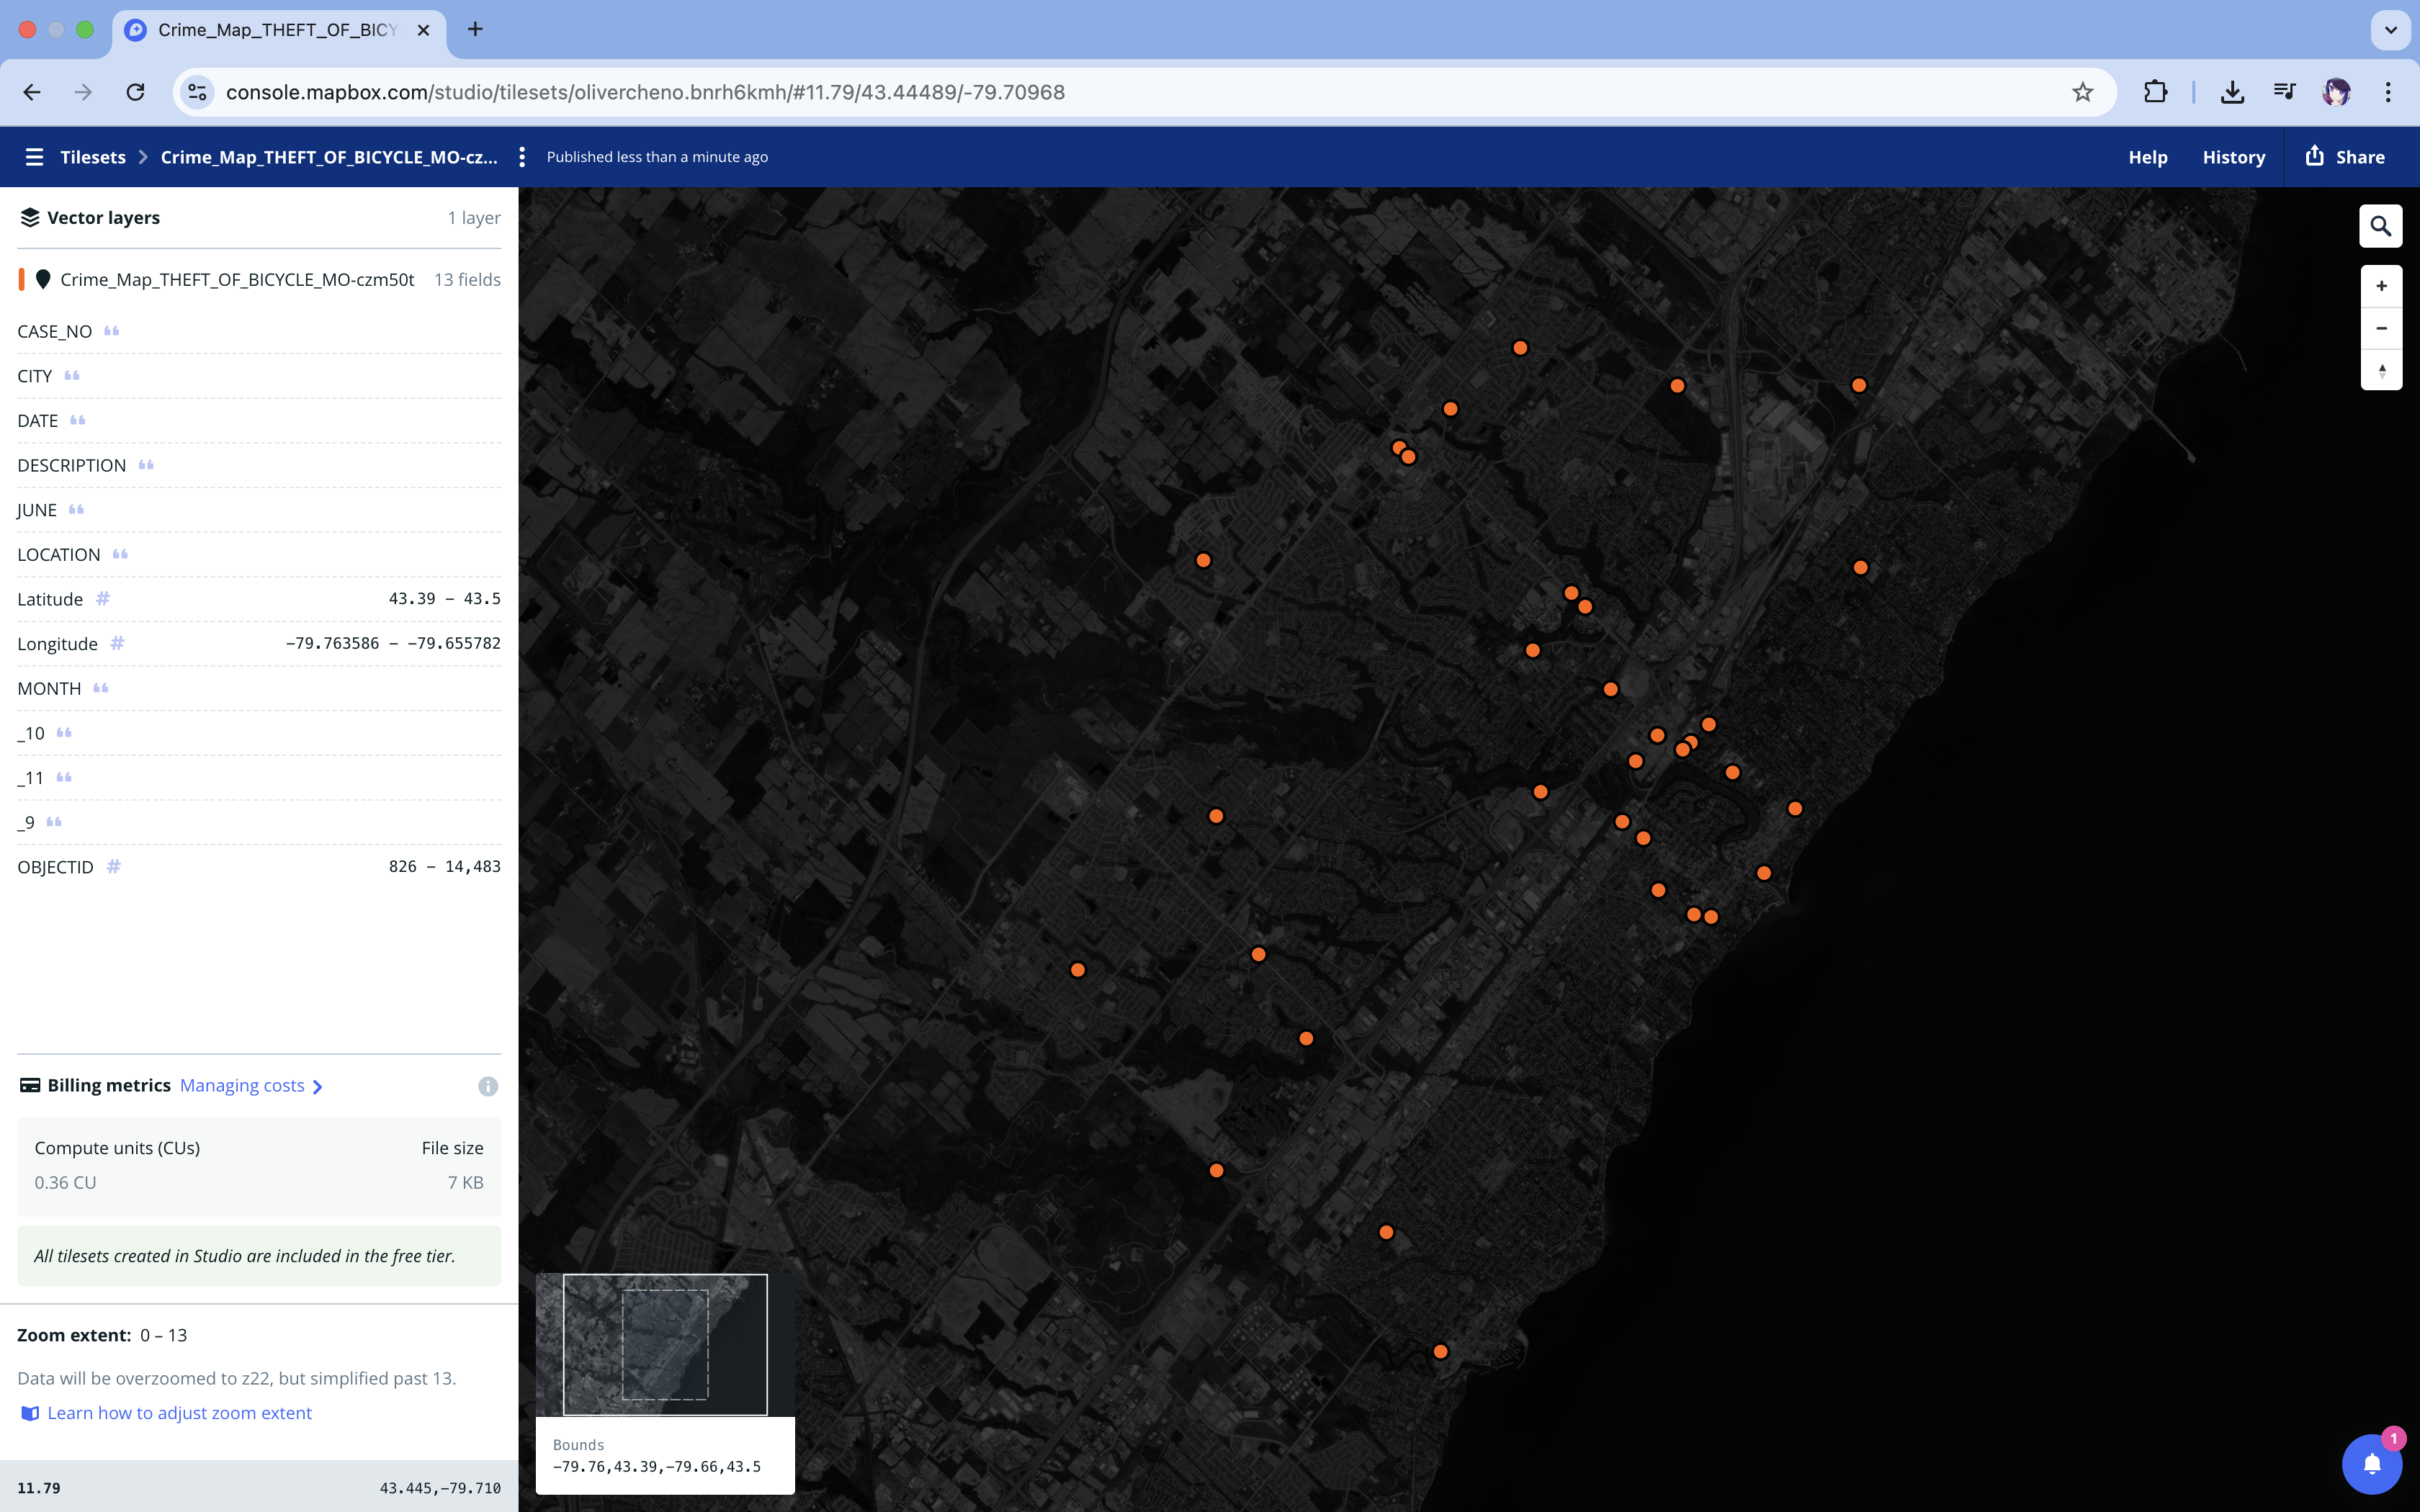Open the History menu
Viewport: 2420px width, 1512px height.
pyautogui.click(x=2233, y=157)
